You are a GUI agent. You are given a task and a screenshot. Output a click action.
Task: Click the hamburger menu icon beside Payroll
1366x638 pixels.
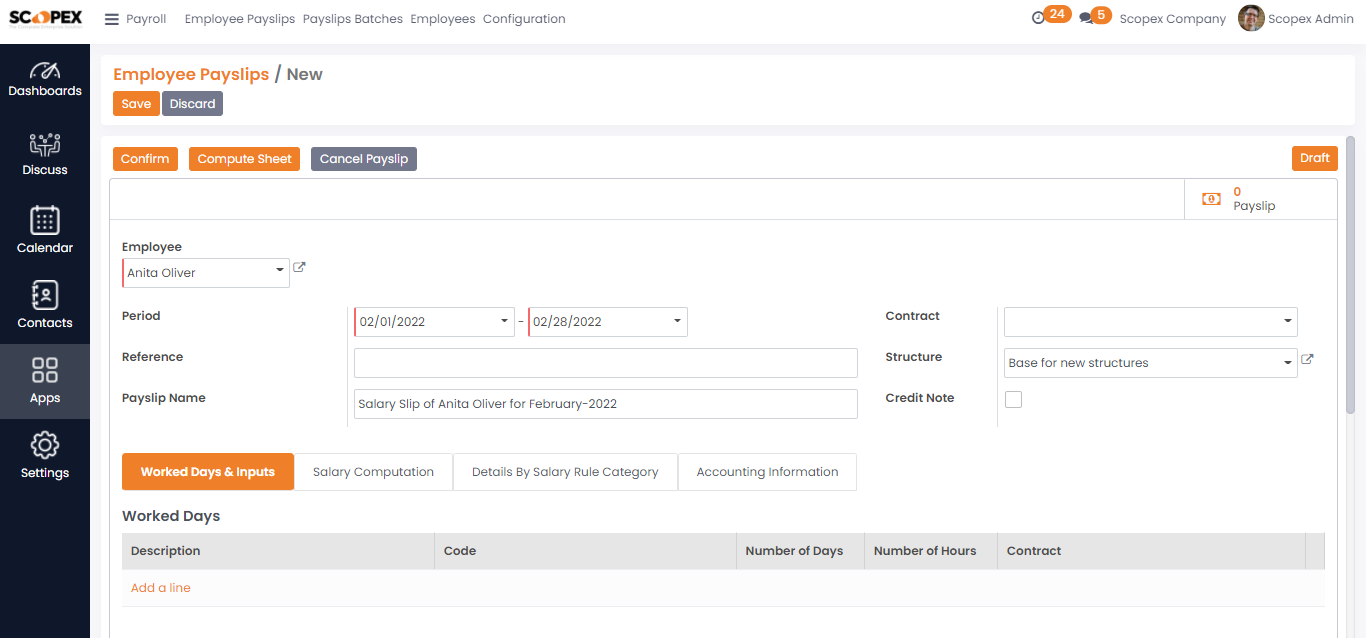112,19
